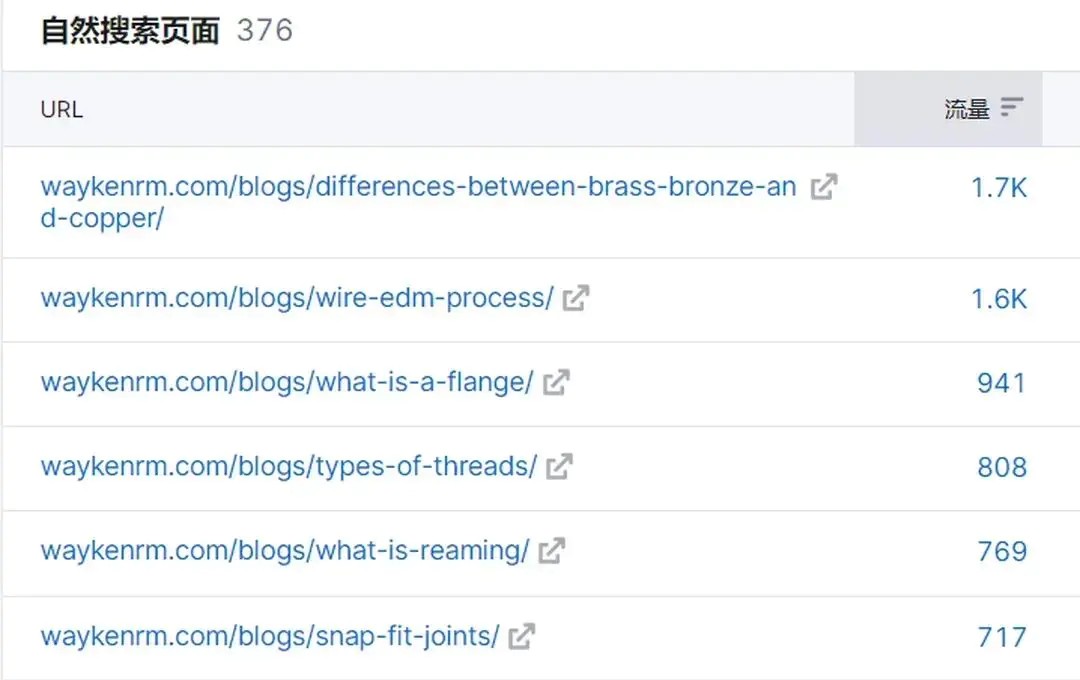Open external link icon for what-is-reaming
The image size is (1080, 680).
[x=552, y=551]
